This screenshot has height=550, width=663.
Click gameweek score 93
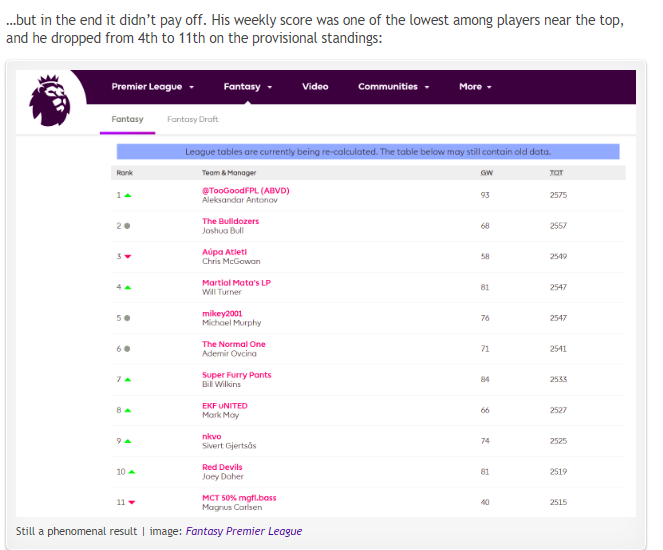click(485, 195)
